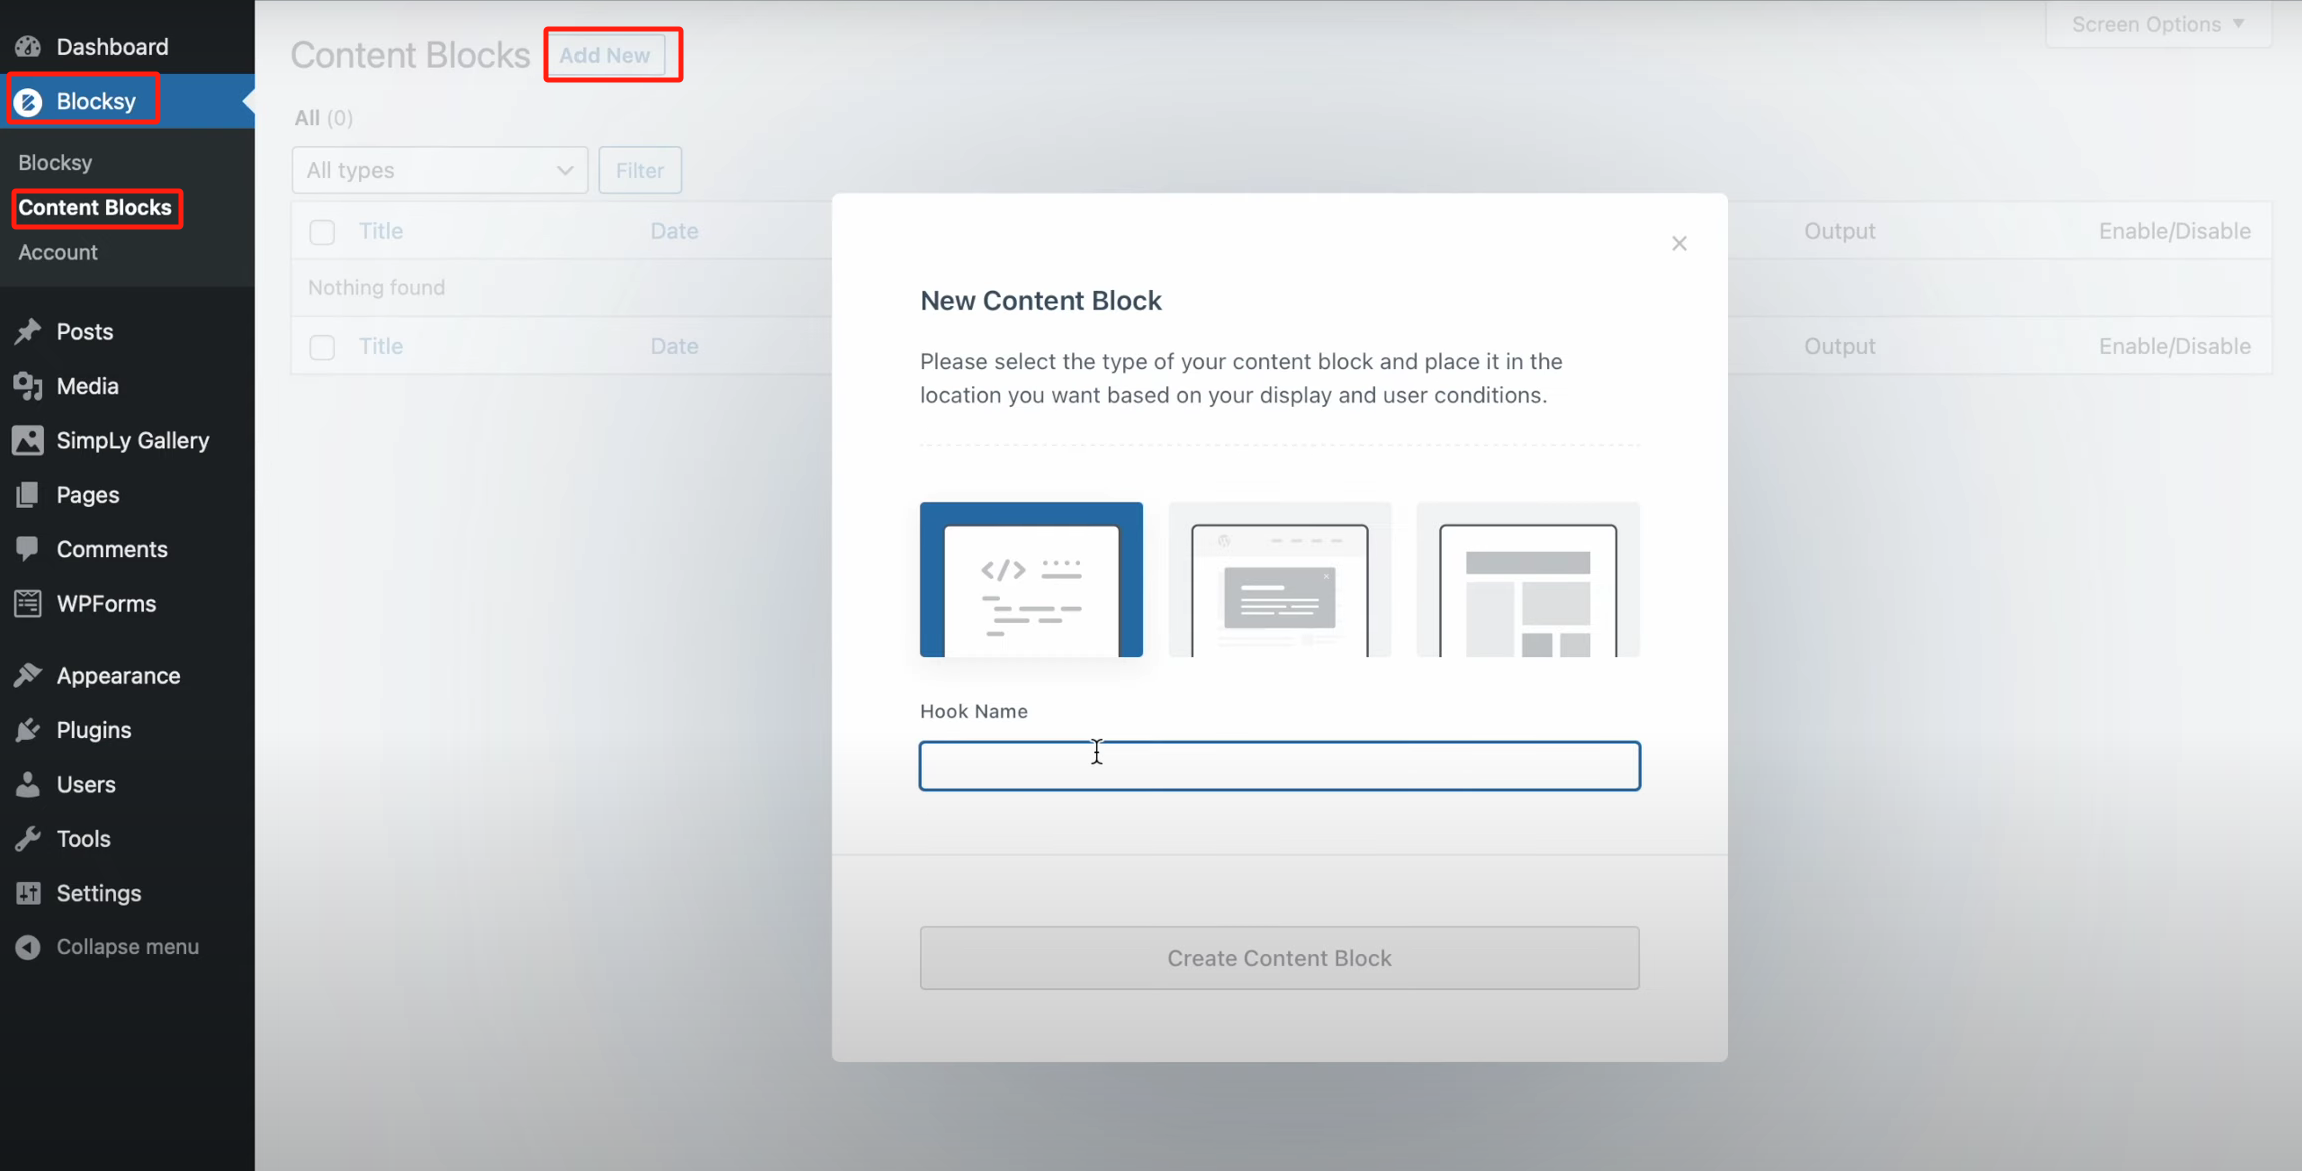Collapse menu using the arrow icon
Screen dimensions: 2302x1171
(x=28, y=947)
